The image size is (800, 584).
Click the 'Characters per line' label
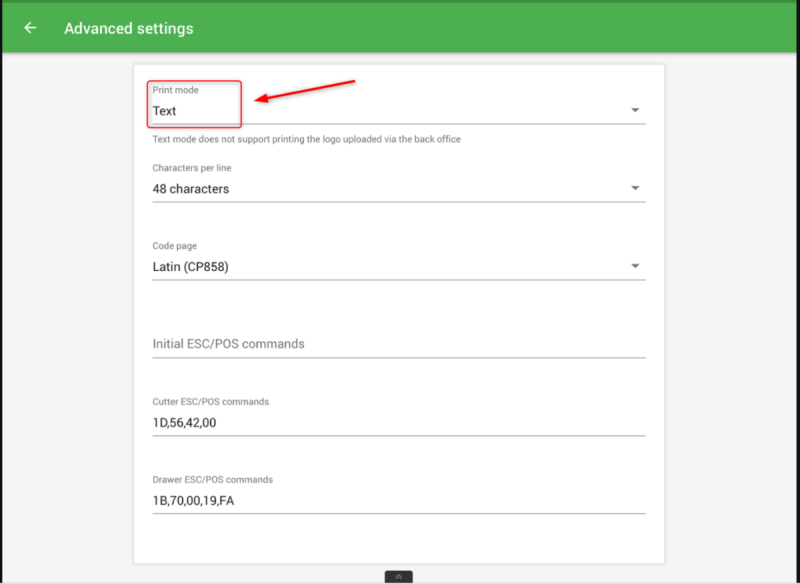coord(192,168)
